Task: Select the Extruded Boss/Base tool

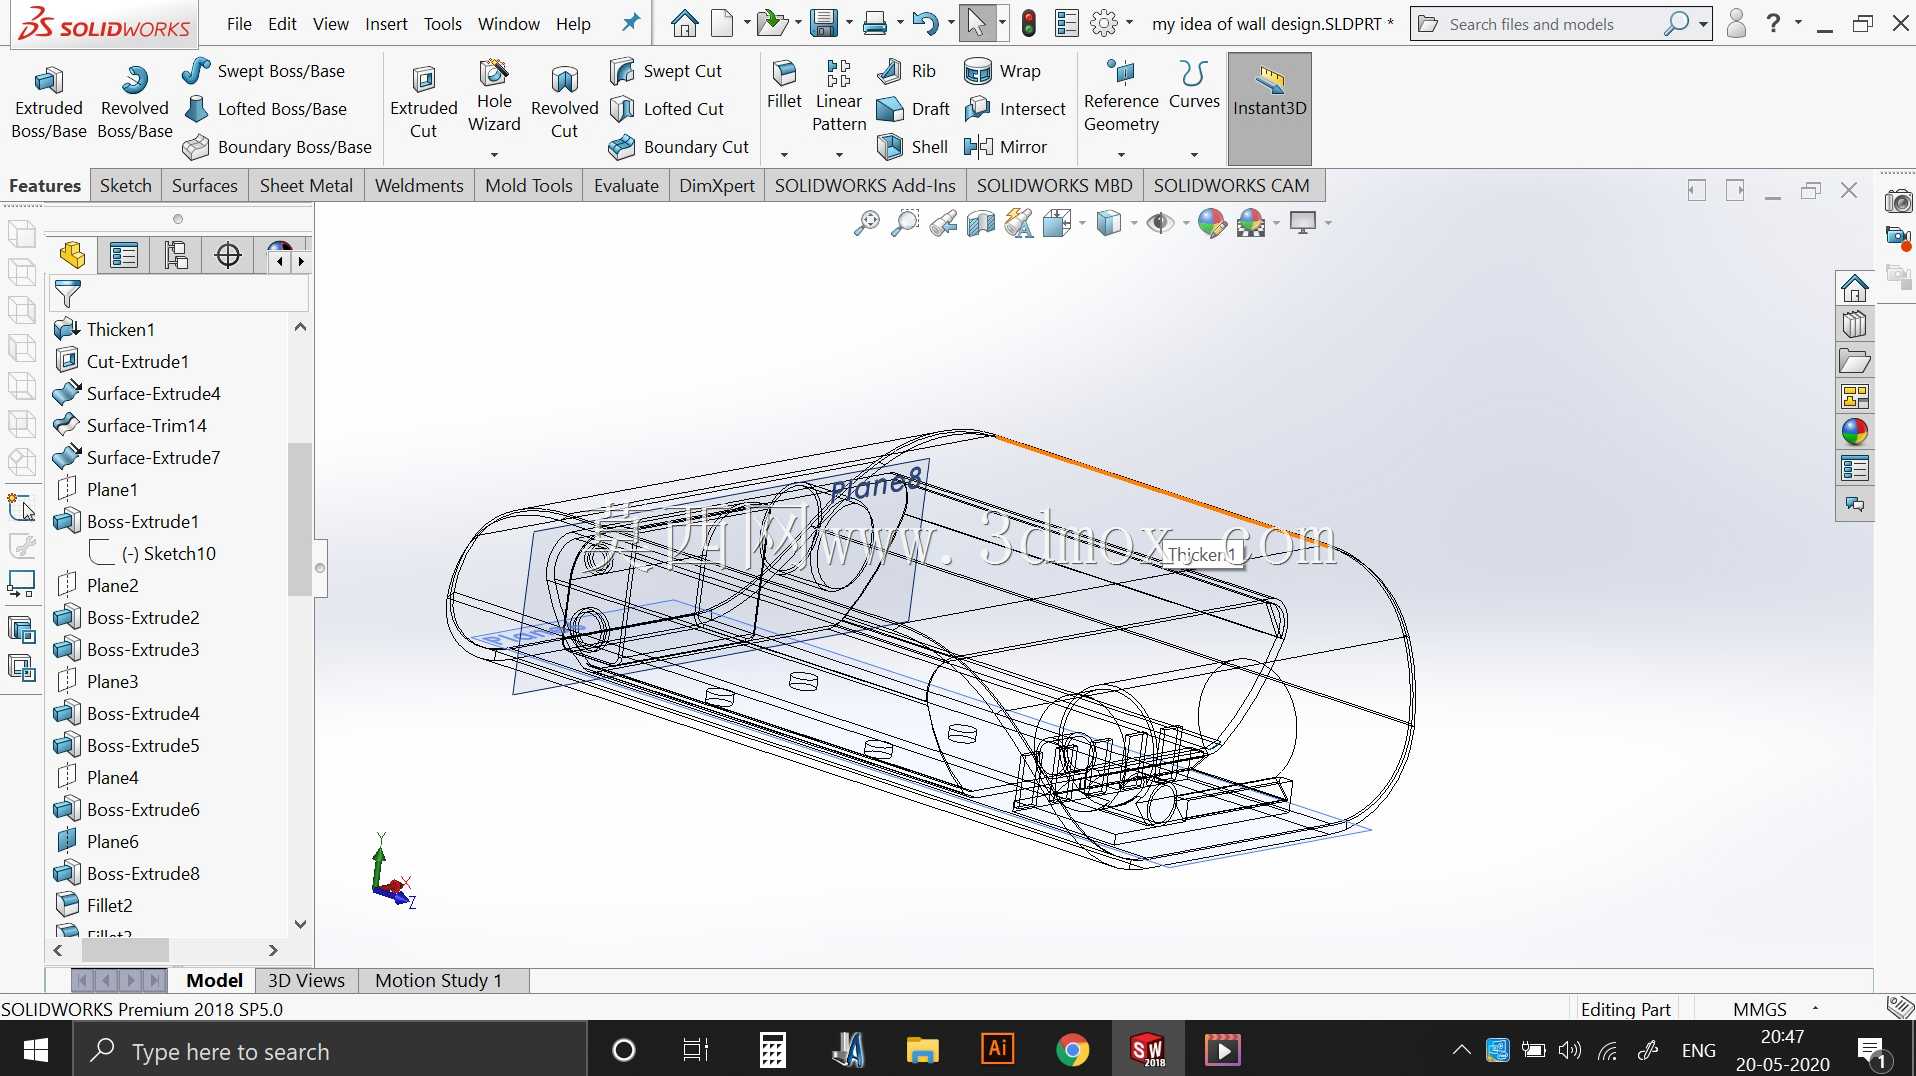Action: [48, 102]
